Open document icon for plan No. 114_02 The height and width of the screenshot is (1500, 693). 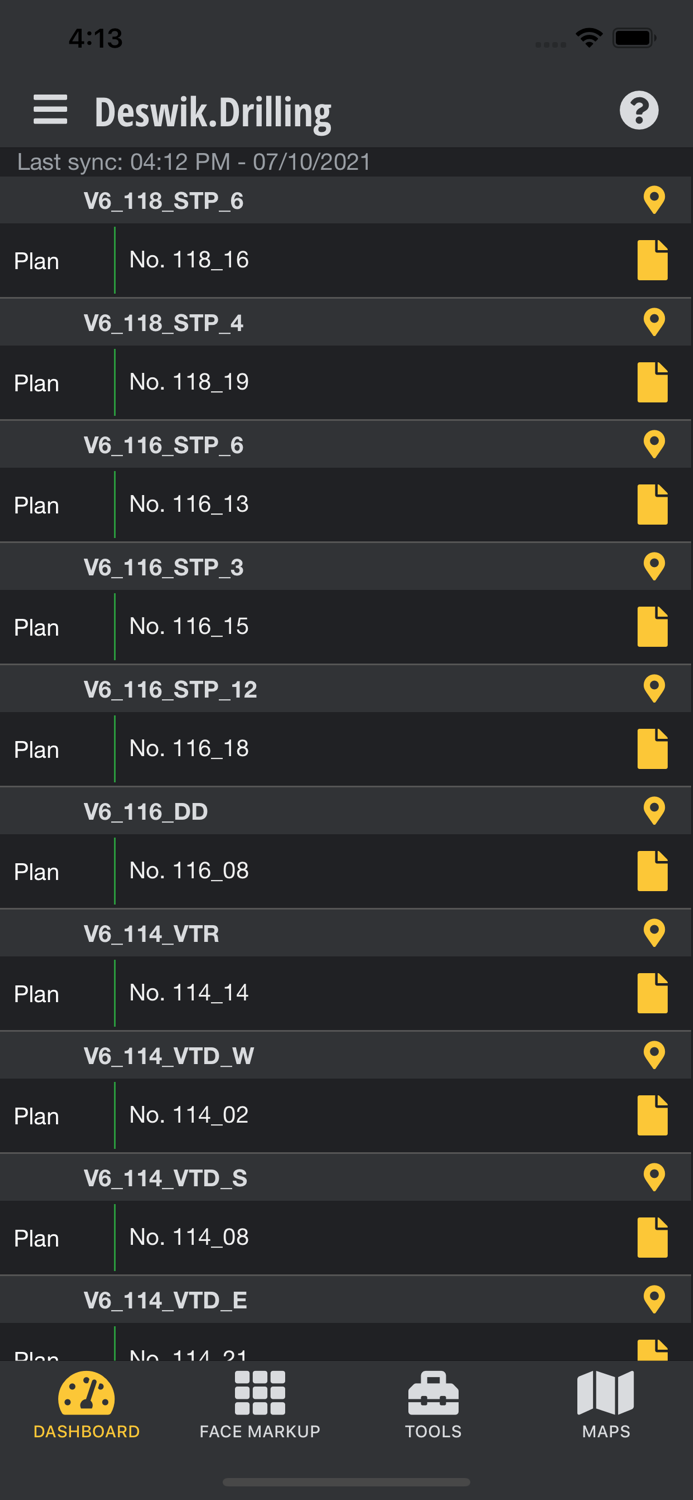pyautogui.click(x=653, y=1114)
